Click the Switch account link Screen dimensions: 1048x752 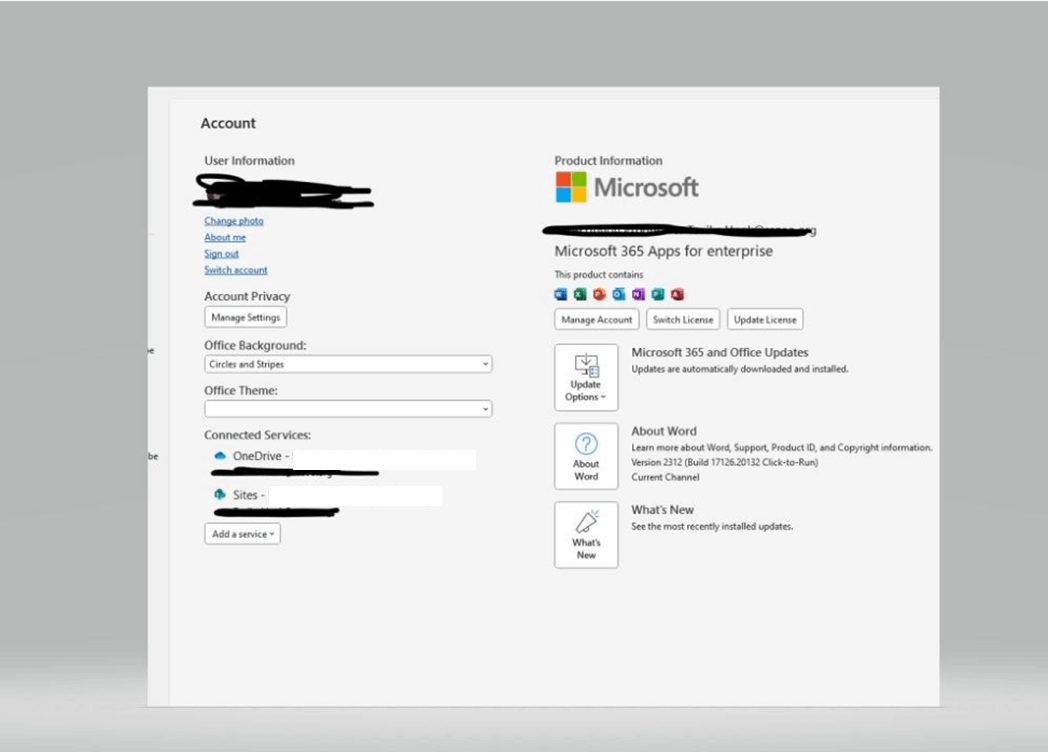point(236,270)
